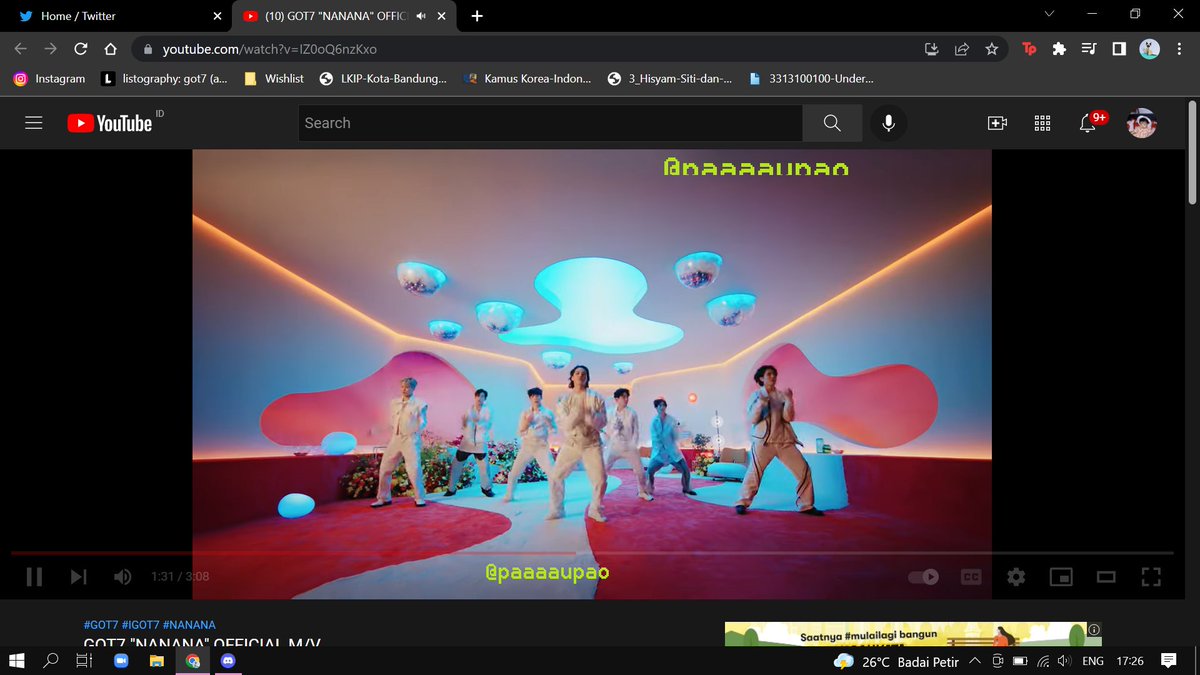
Task: Open a new browser tab
Action: (477, 16)
